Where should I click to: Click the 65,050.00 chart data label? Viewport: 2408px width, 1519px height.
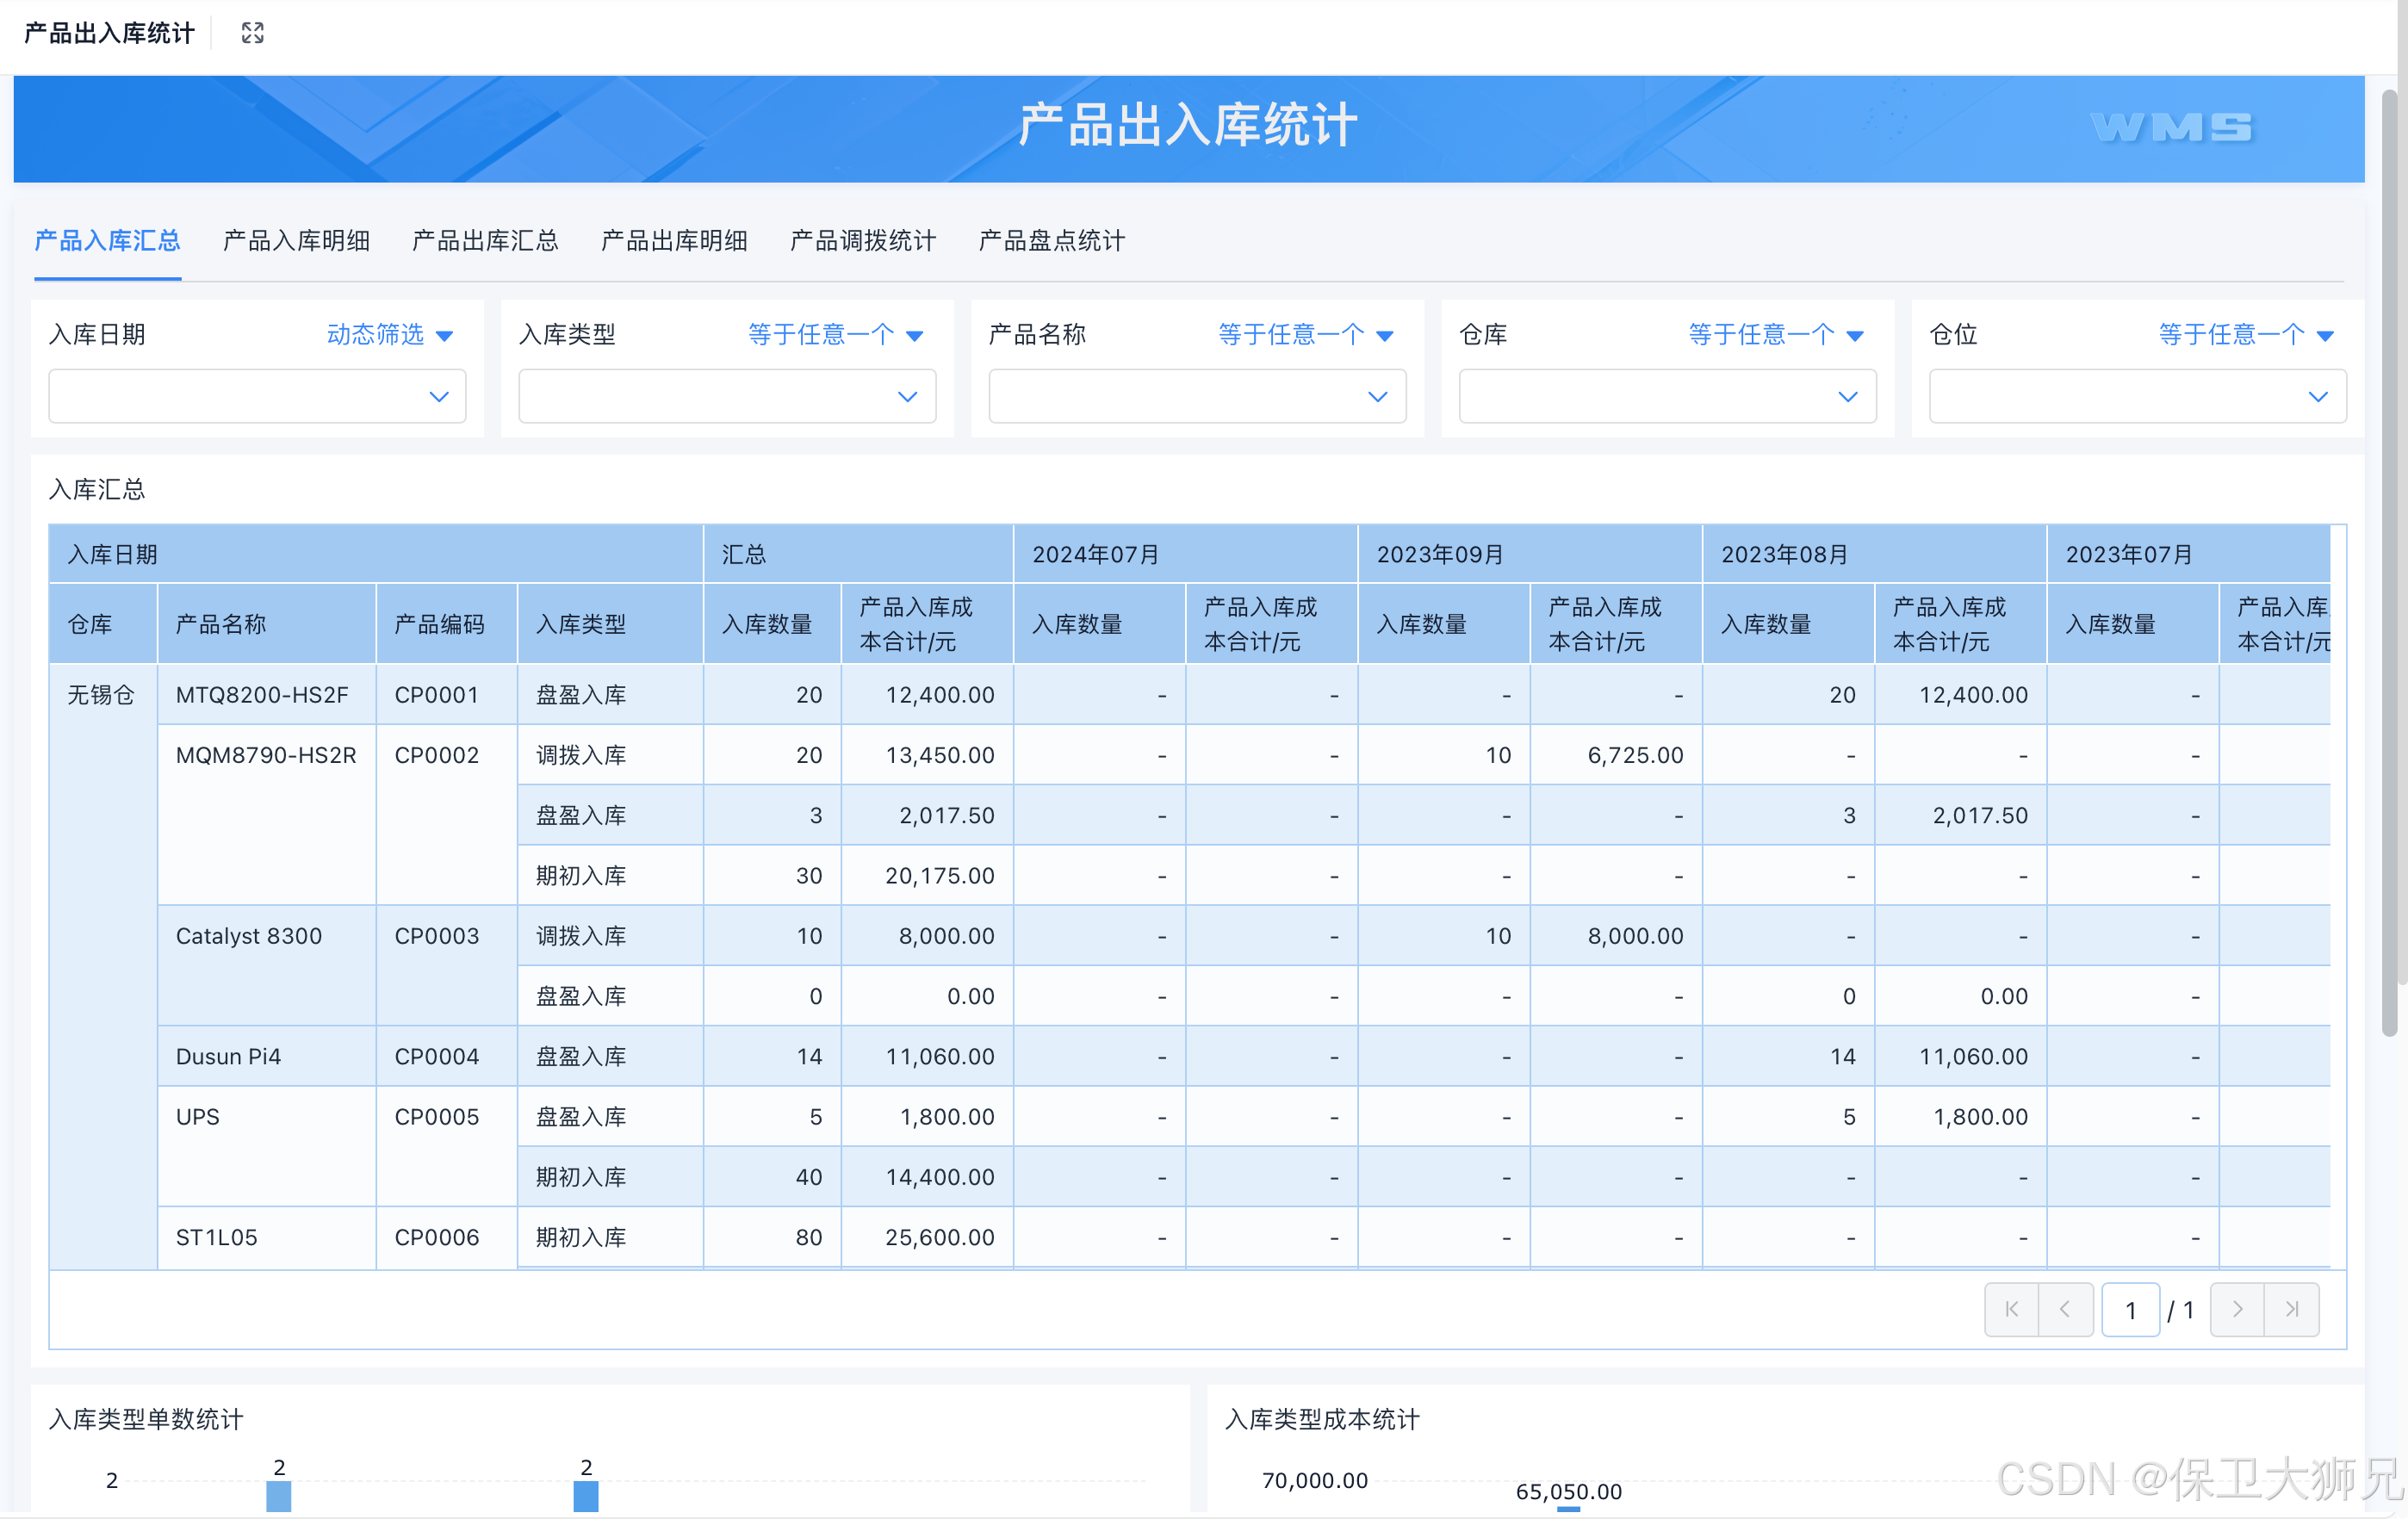[x=1569, y=1492]
